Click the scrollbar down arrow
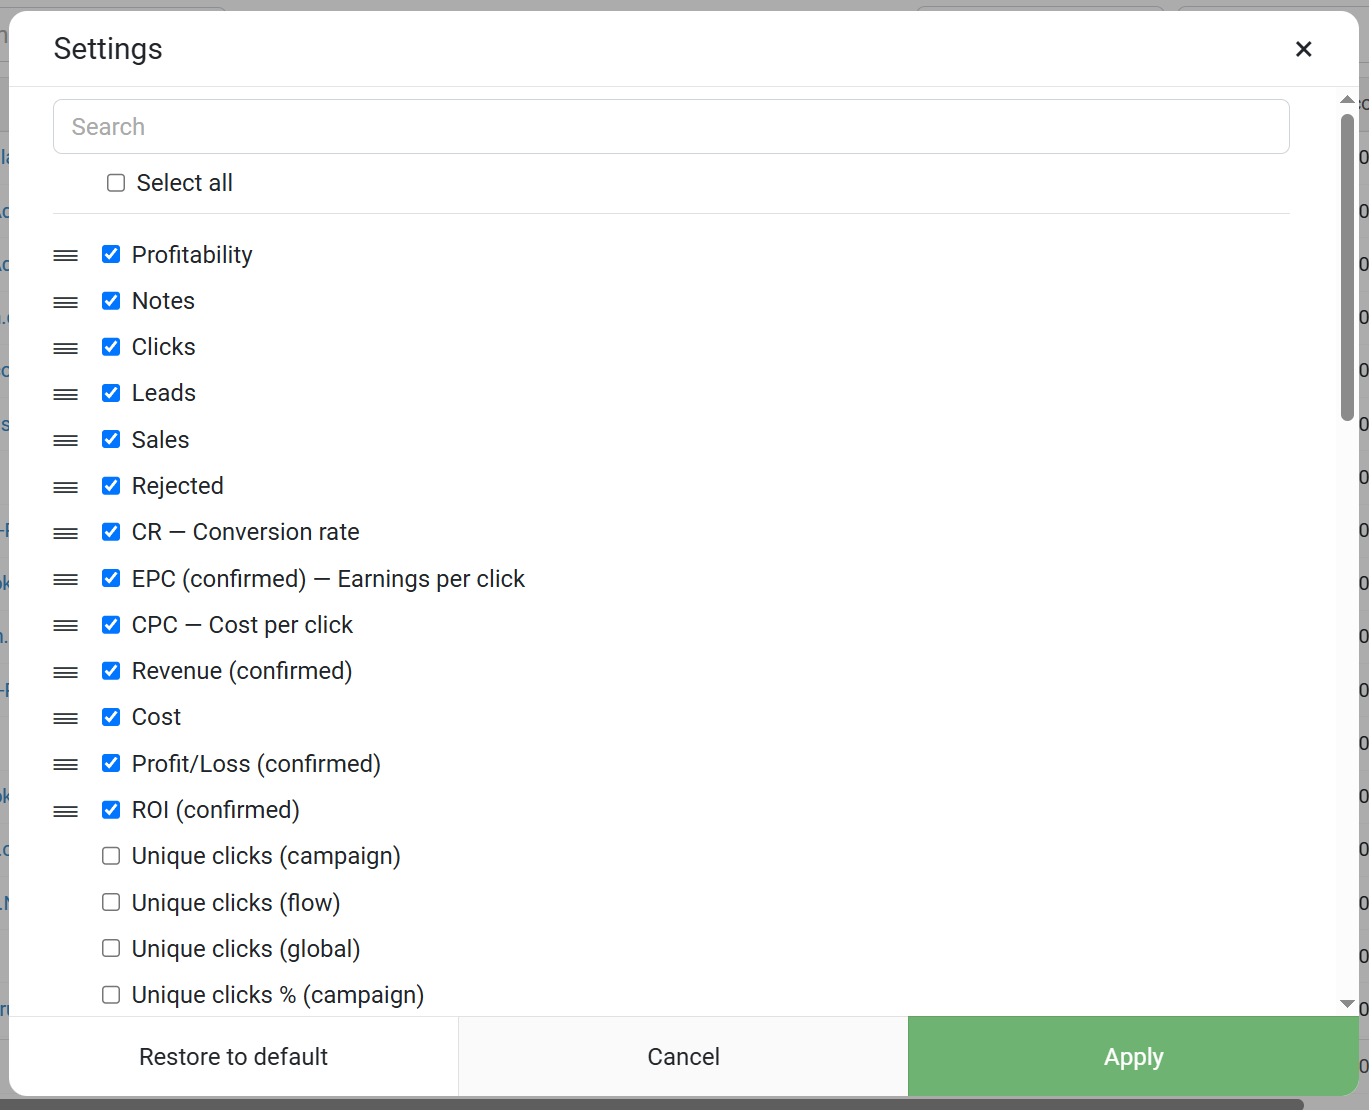This screenshot has height=1110, width=1369. [x=1347, y=1003]
